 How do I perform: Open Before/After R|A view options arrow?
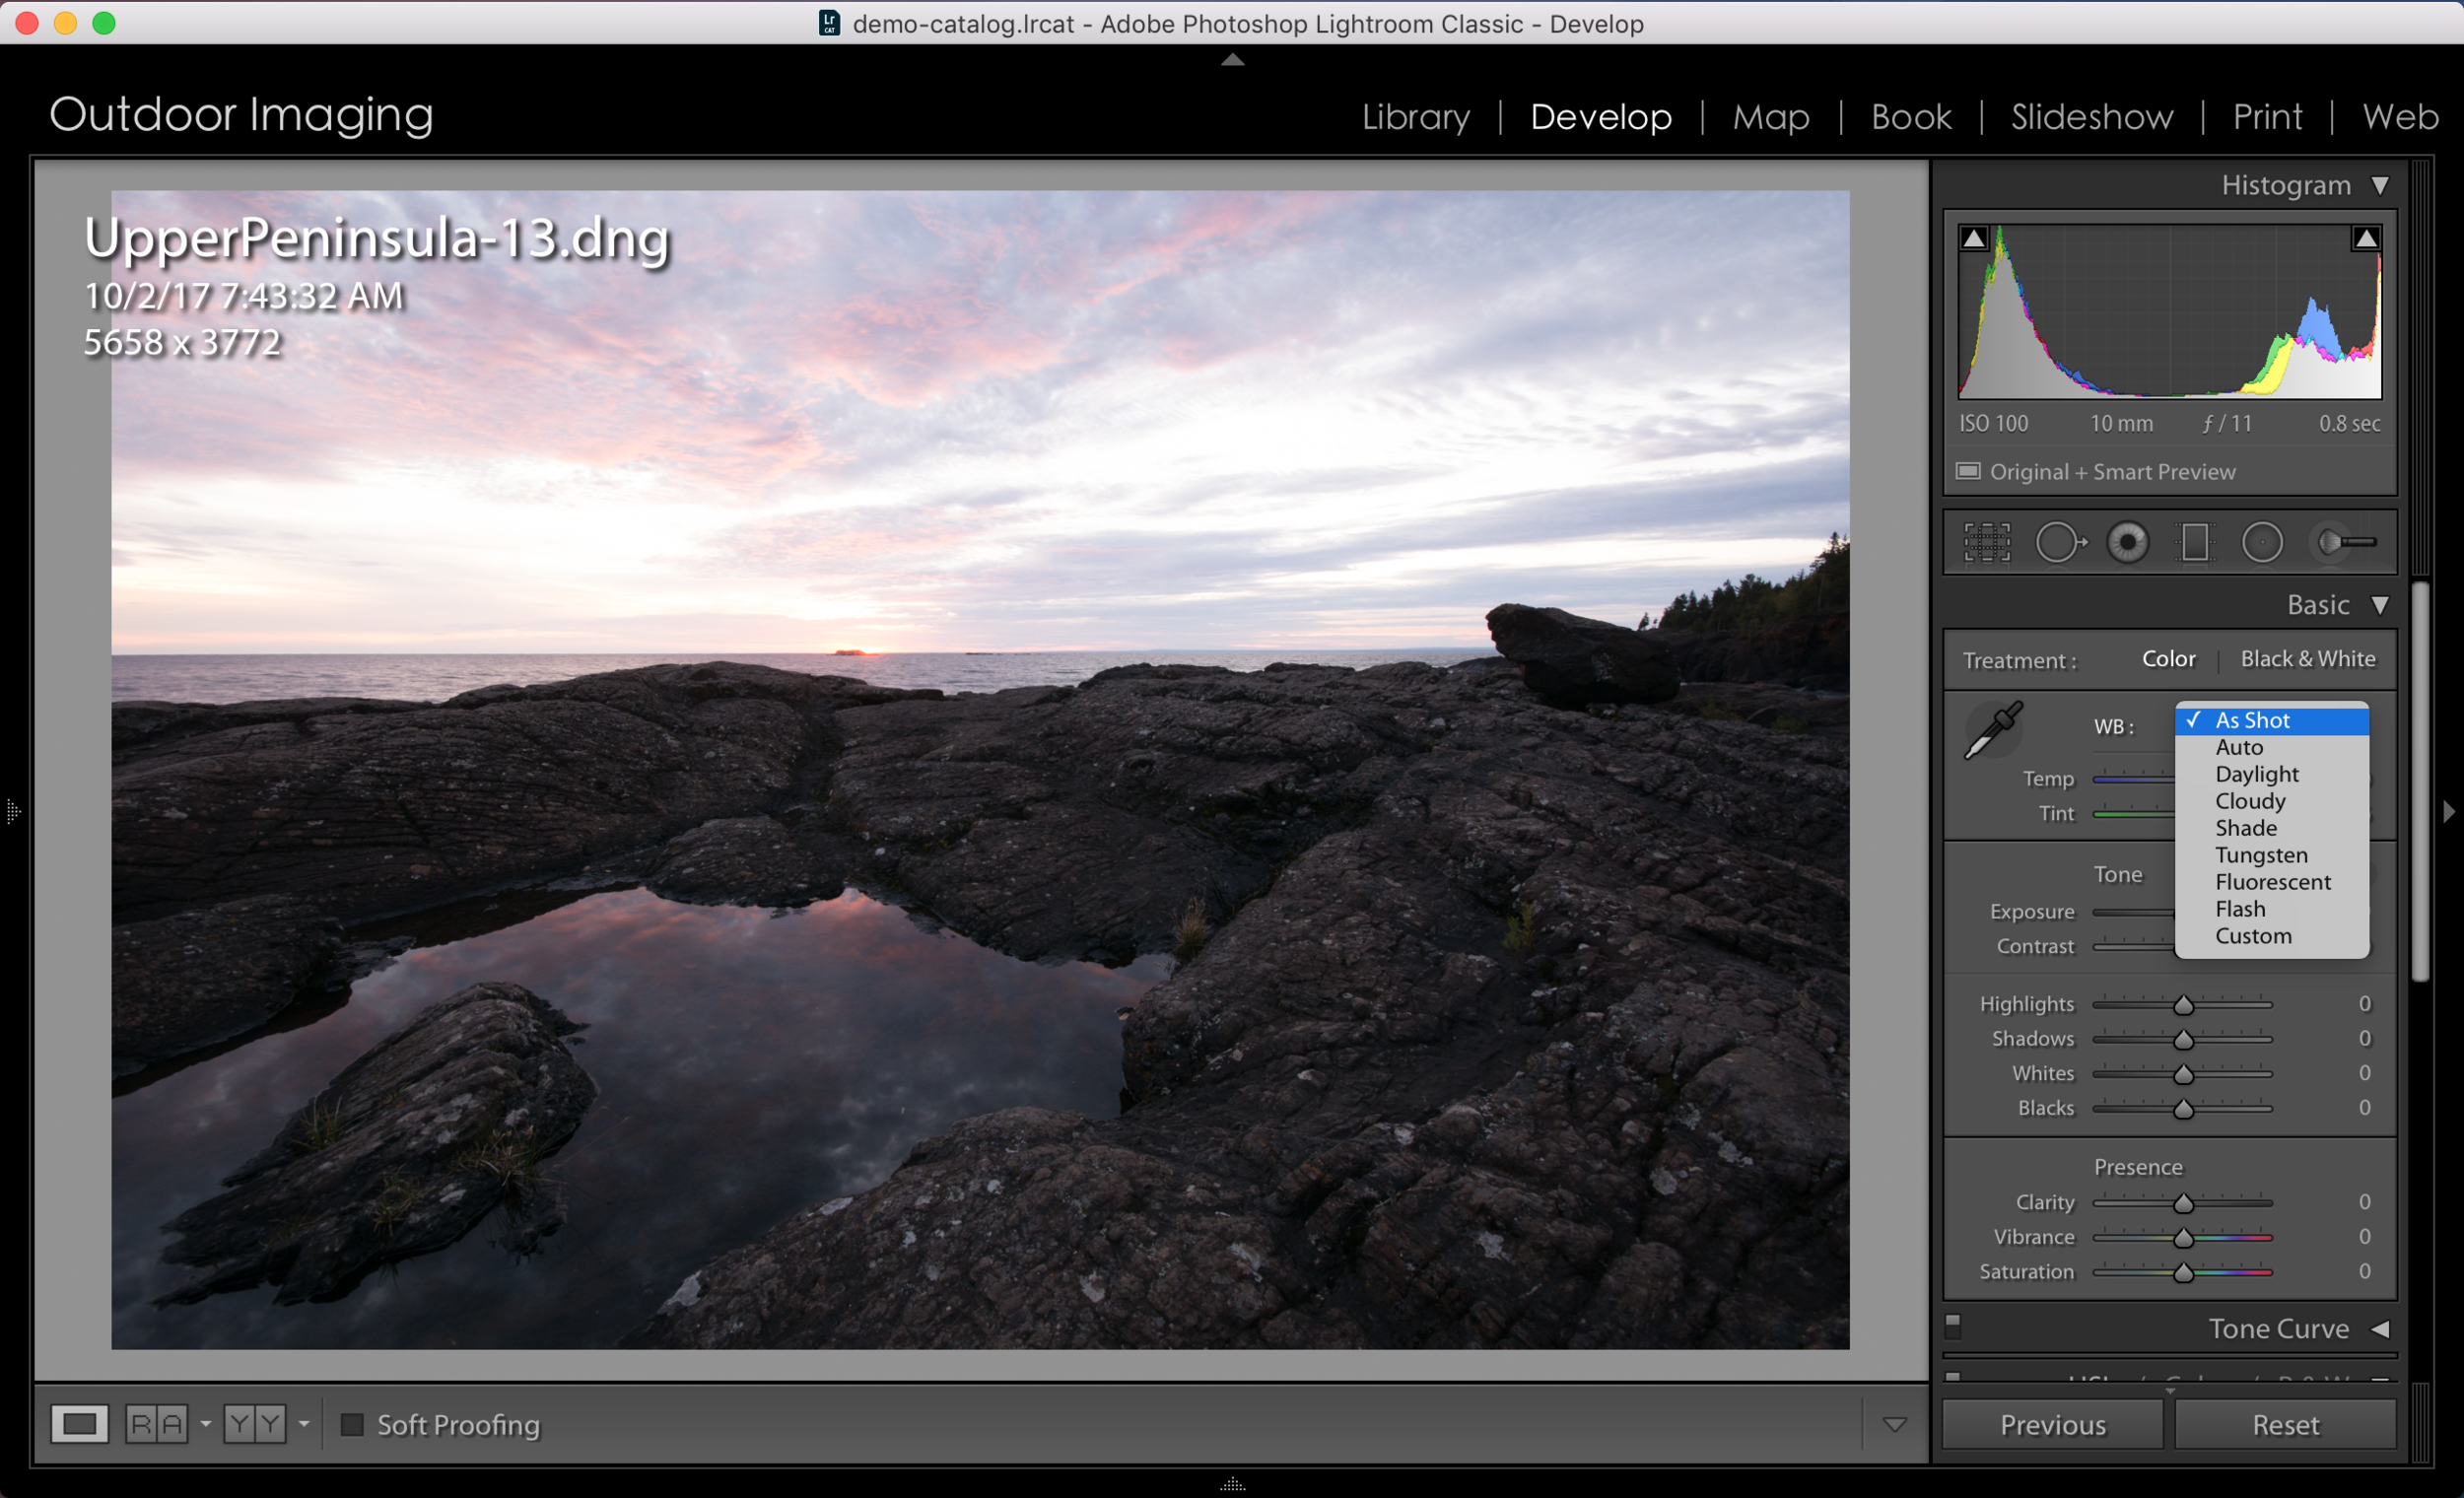(206, 1424)
